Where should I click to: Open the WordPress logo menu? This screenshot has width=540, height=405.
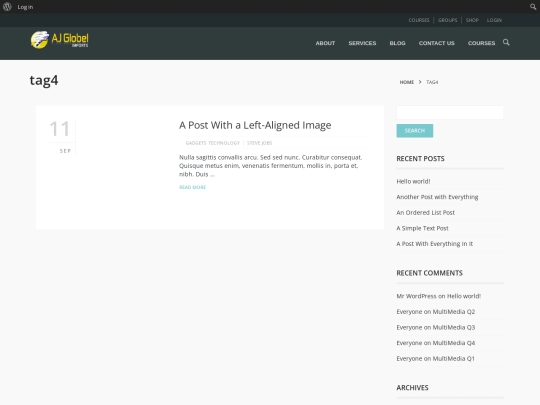point(7,7)
